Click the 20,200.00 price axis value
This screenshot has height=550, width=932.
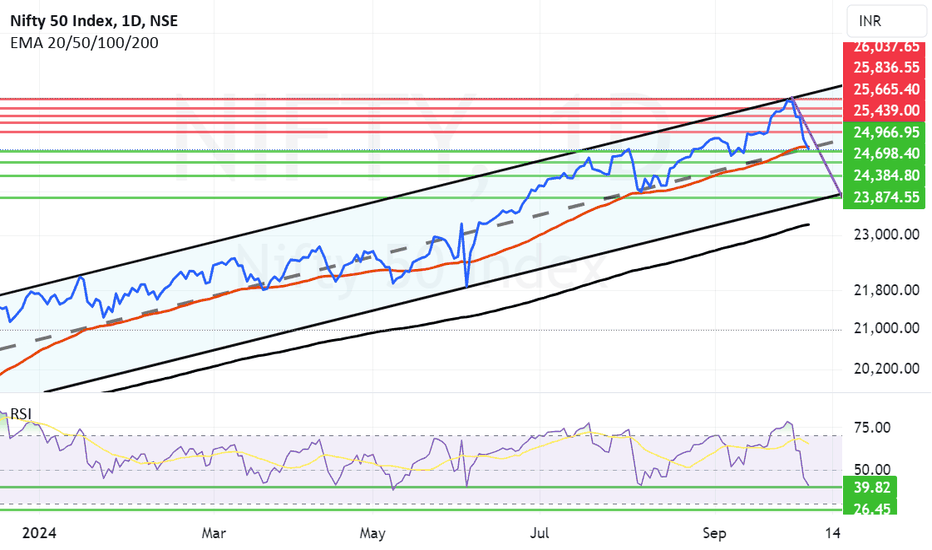[x=886, y=369]
